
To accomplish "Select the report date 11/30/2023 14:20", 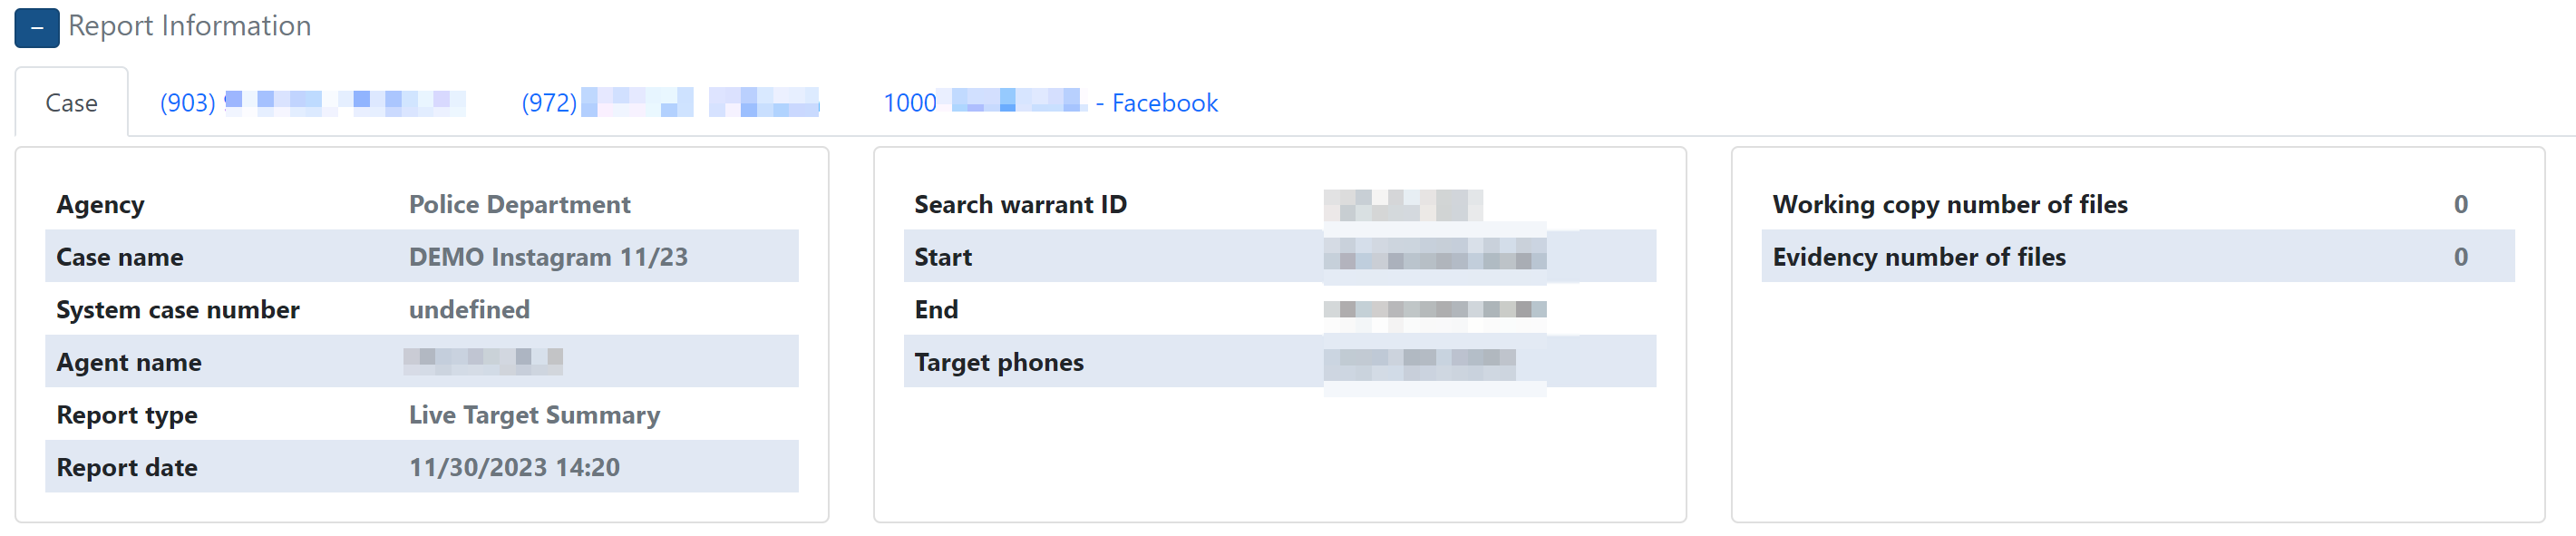I will (x=514, y=467).
